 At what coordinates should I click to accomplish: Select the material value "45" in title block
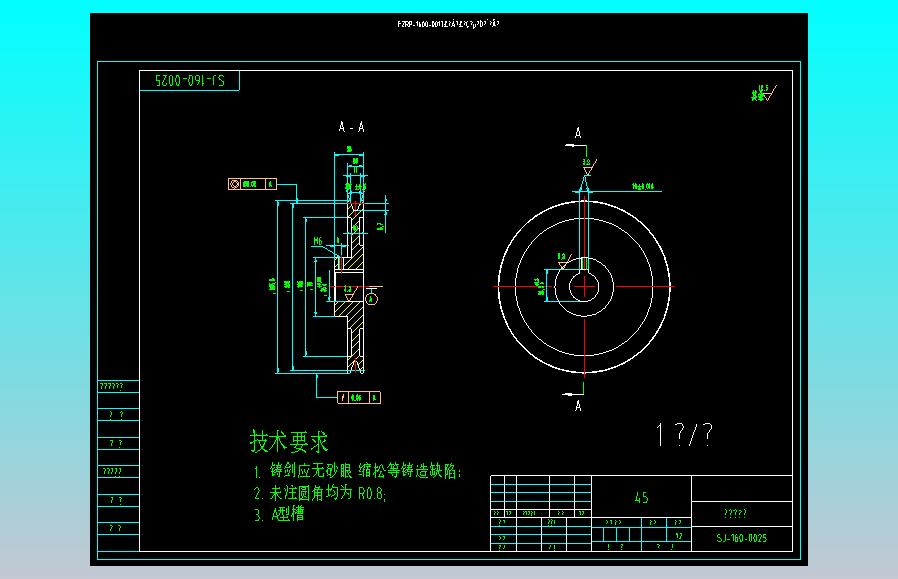[x=641, y=498]
